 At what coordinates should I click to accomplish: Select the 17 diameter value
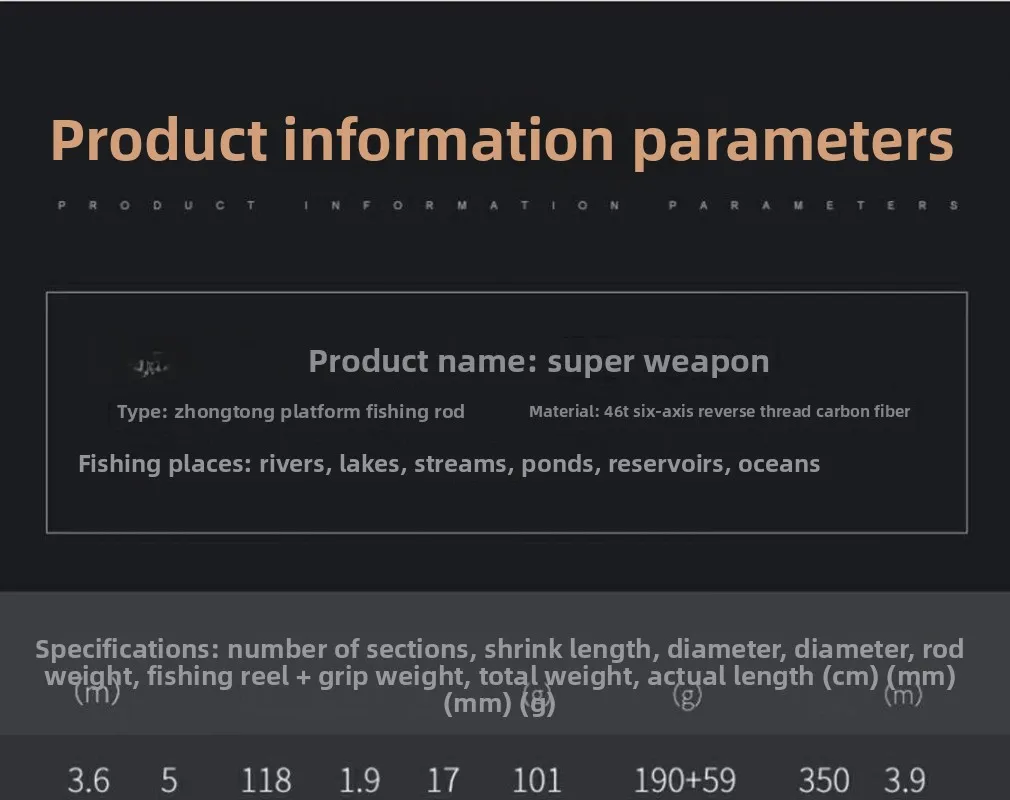pos(442,780)
